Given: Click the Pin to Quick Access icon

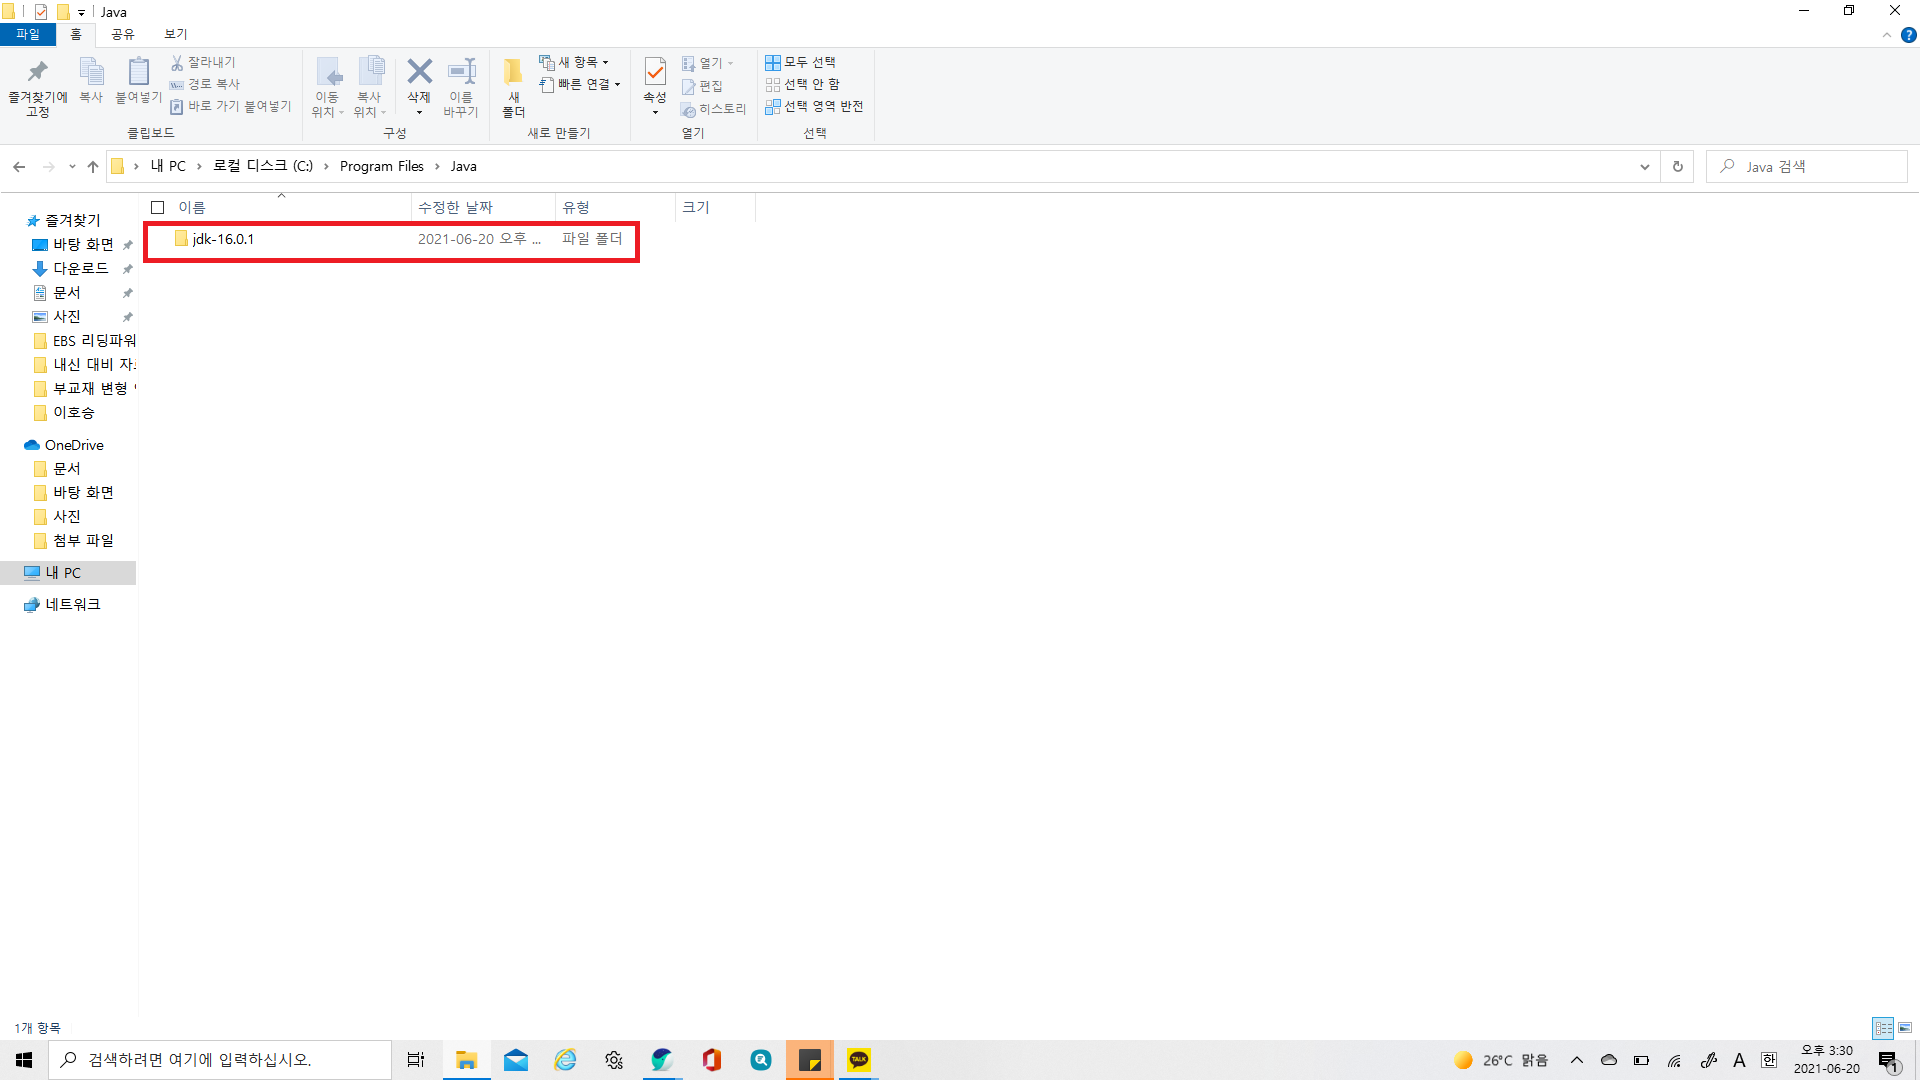Looking at the screenshot, I should click(x=37, y=72).
